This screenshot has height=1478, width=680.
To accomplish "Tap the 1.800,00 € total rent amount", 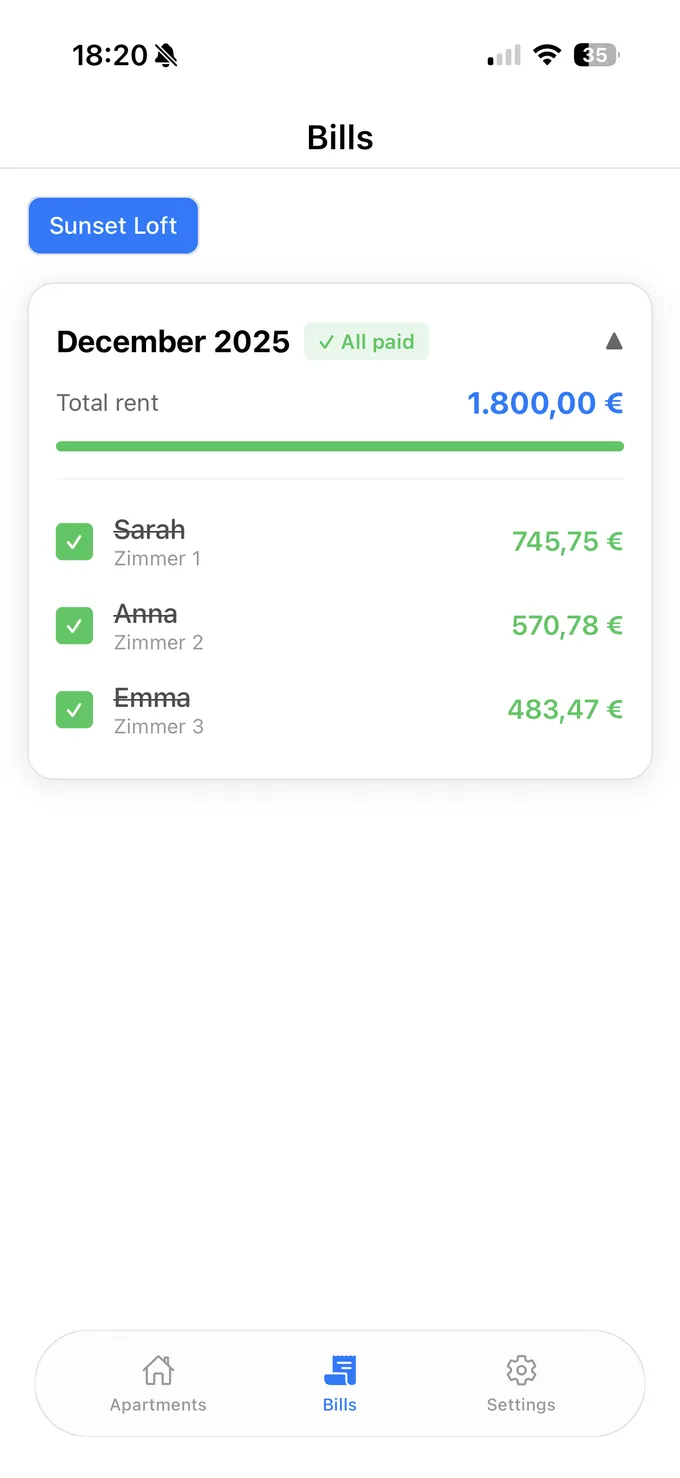I will point(545,402).
